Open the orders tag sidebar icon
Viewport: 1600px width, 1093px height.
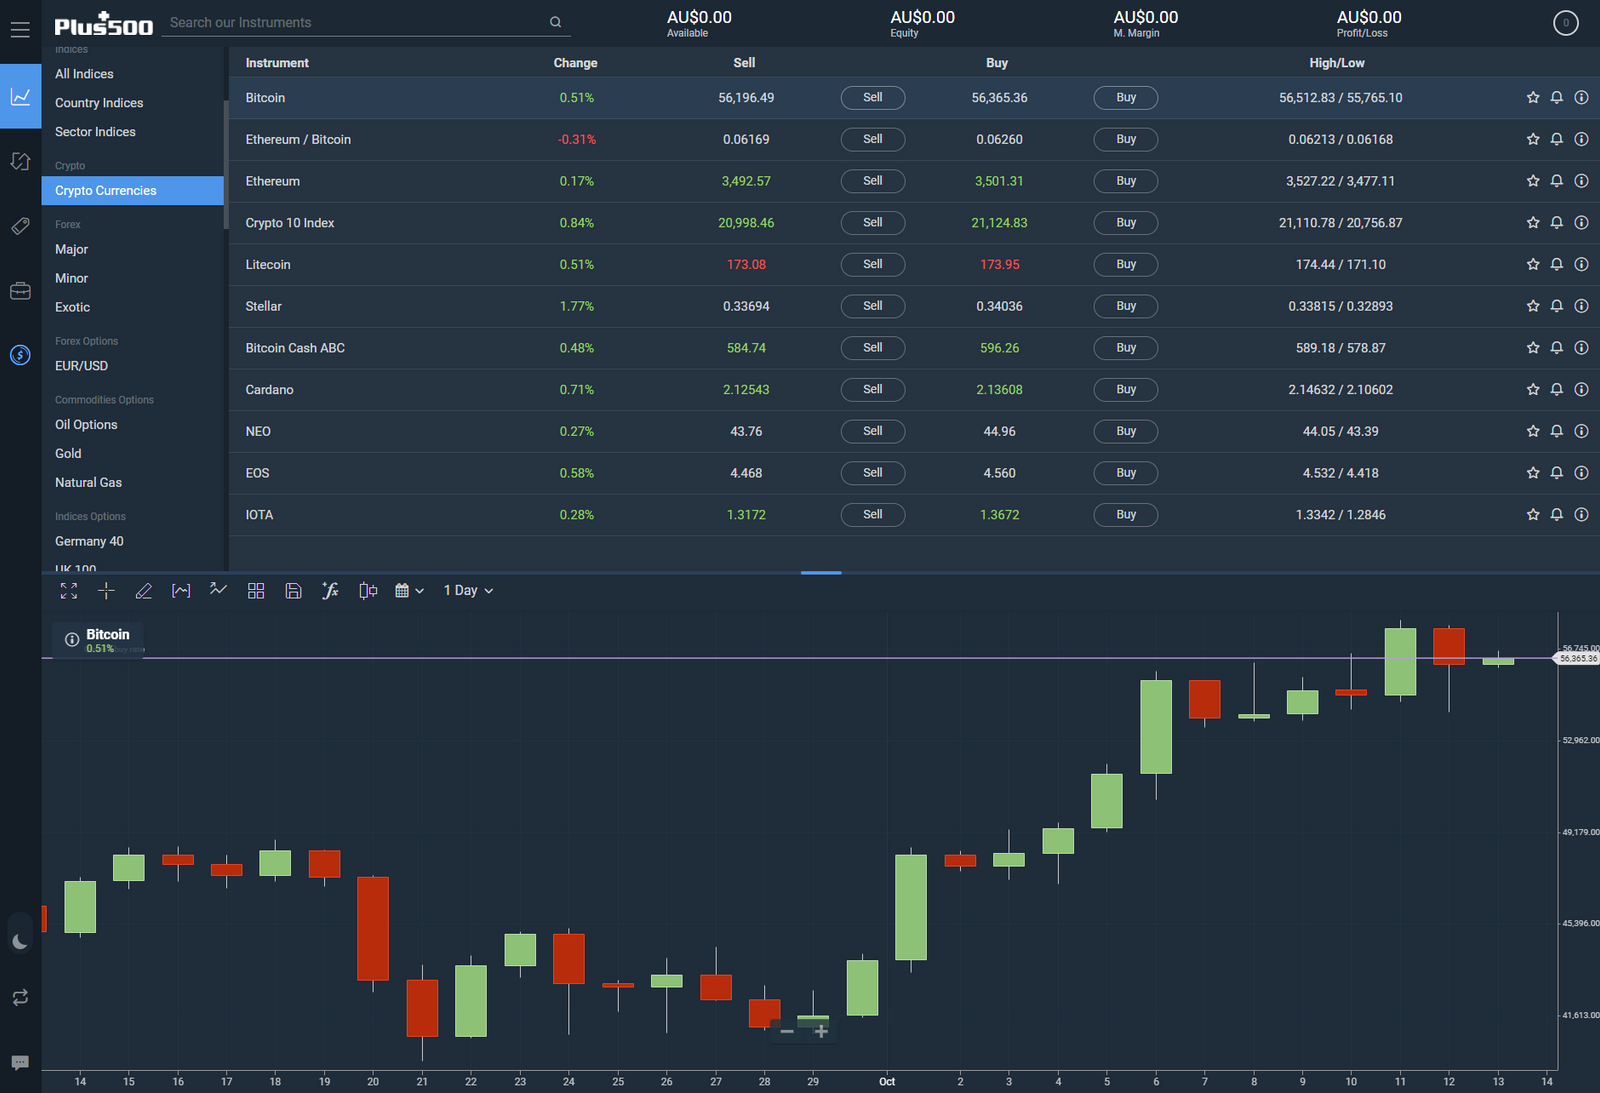pyautogui.click(x=20, y=226)
